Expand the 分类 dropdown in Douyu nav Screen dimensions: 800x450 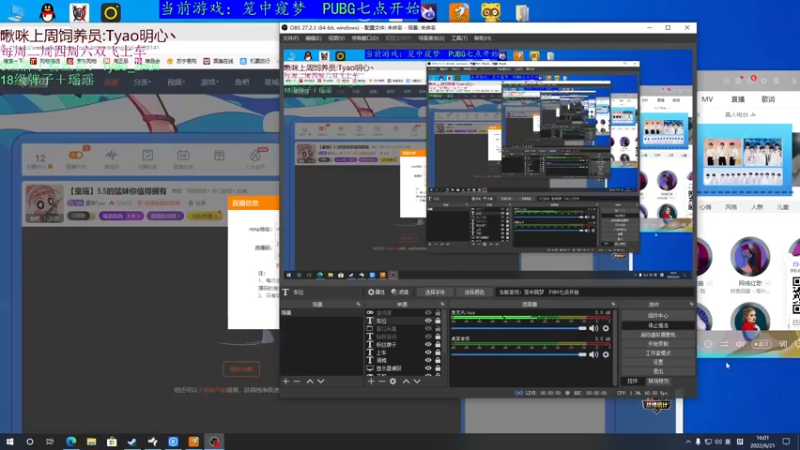click(x=142, y=82)
